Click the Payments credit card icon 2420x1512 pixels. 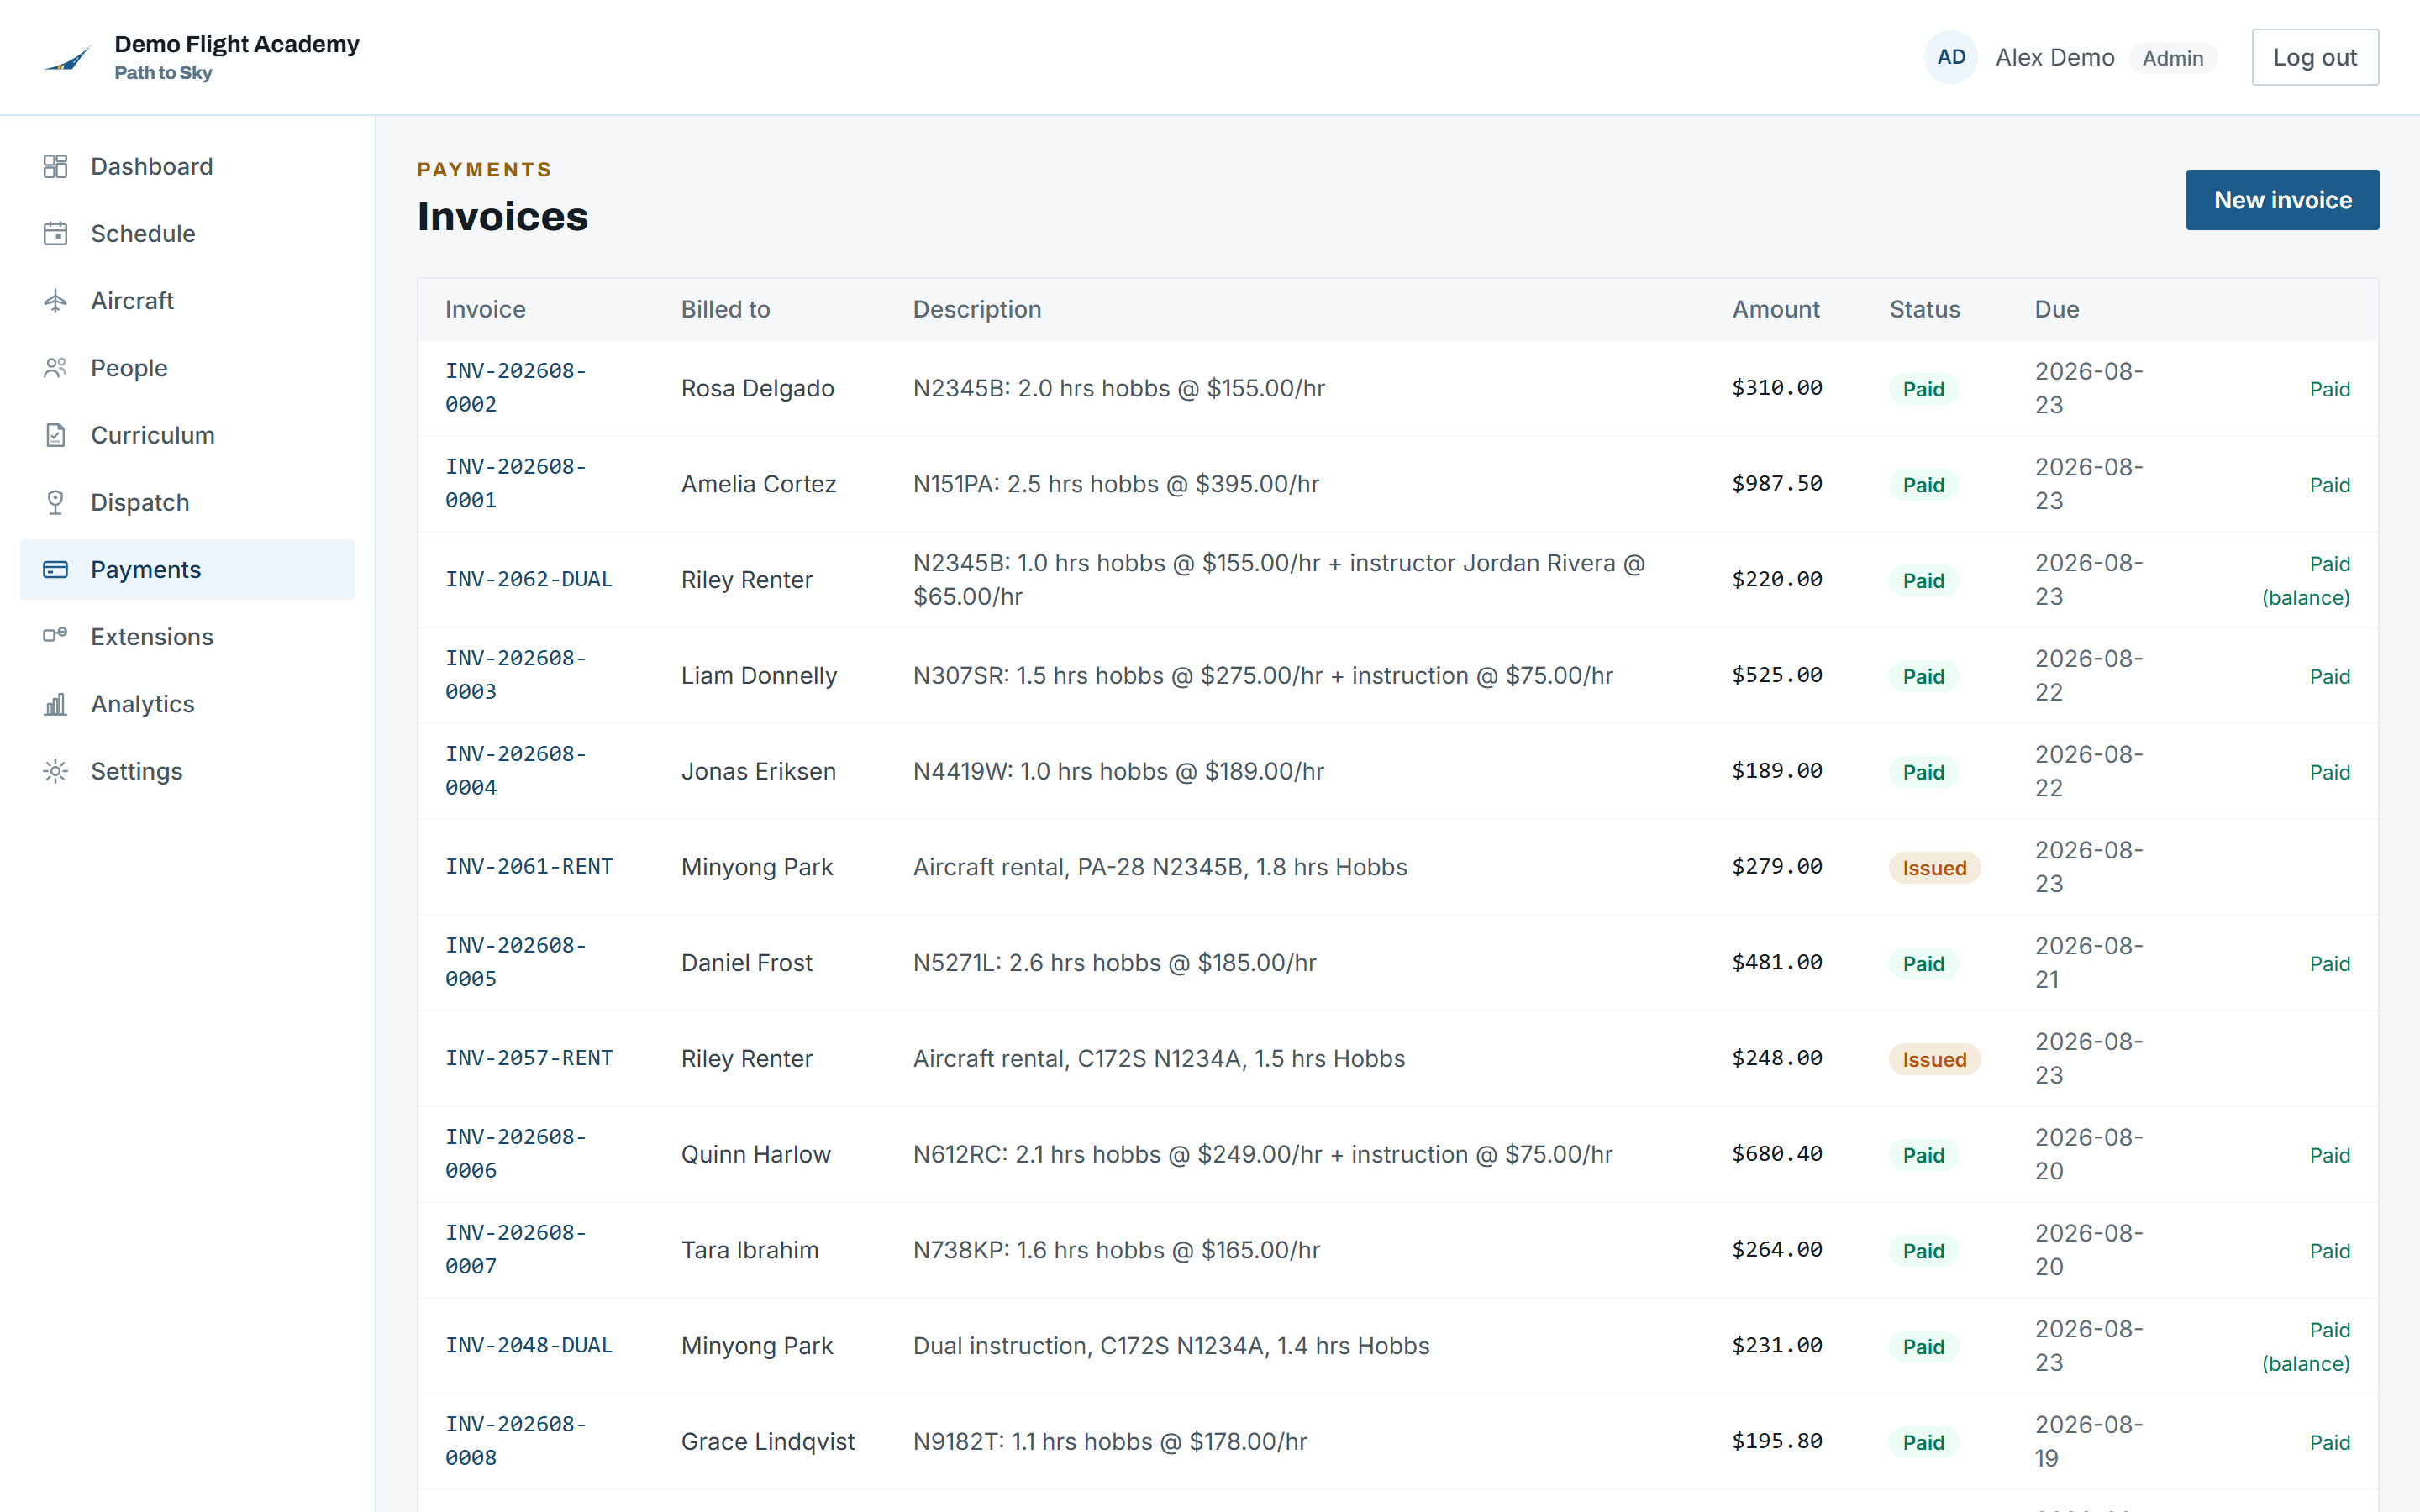[x=56, y=569]
